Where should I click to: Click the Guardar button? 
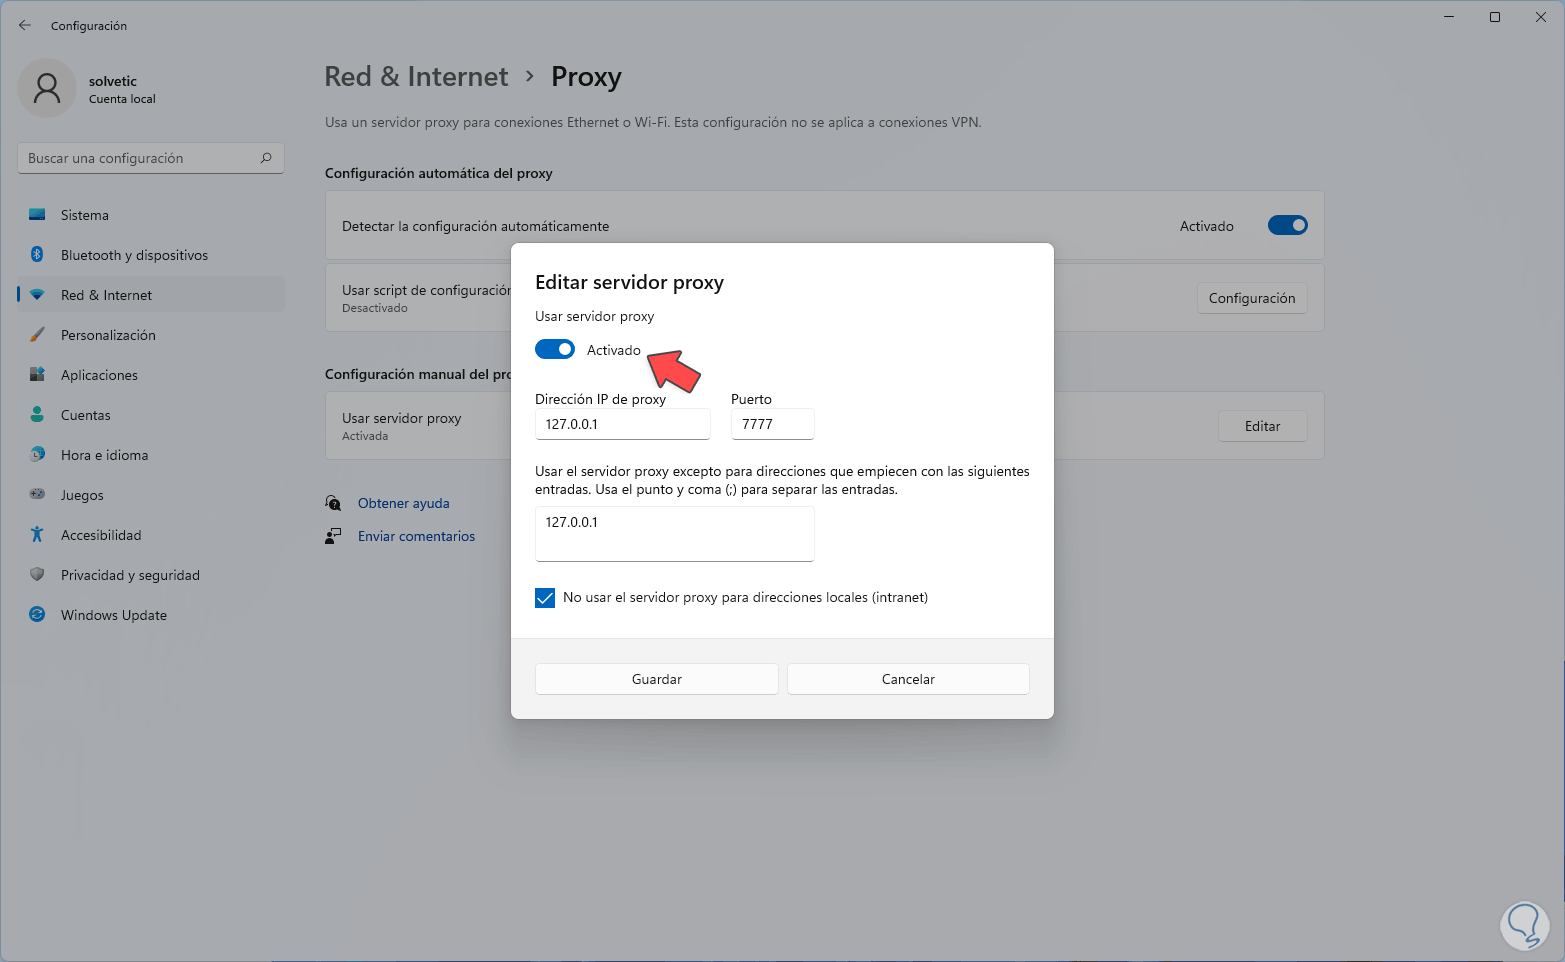coord(656,679)
